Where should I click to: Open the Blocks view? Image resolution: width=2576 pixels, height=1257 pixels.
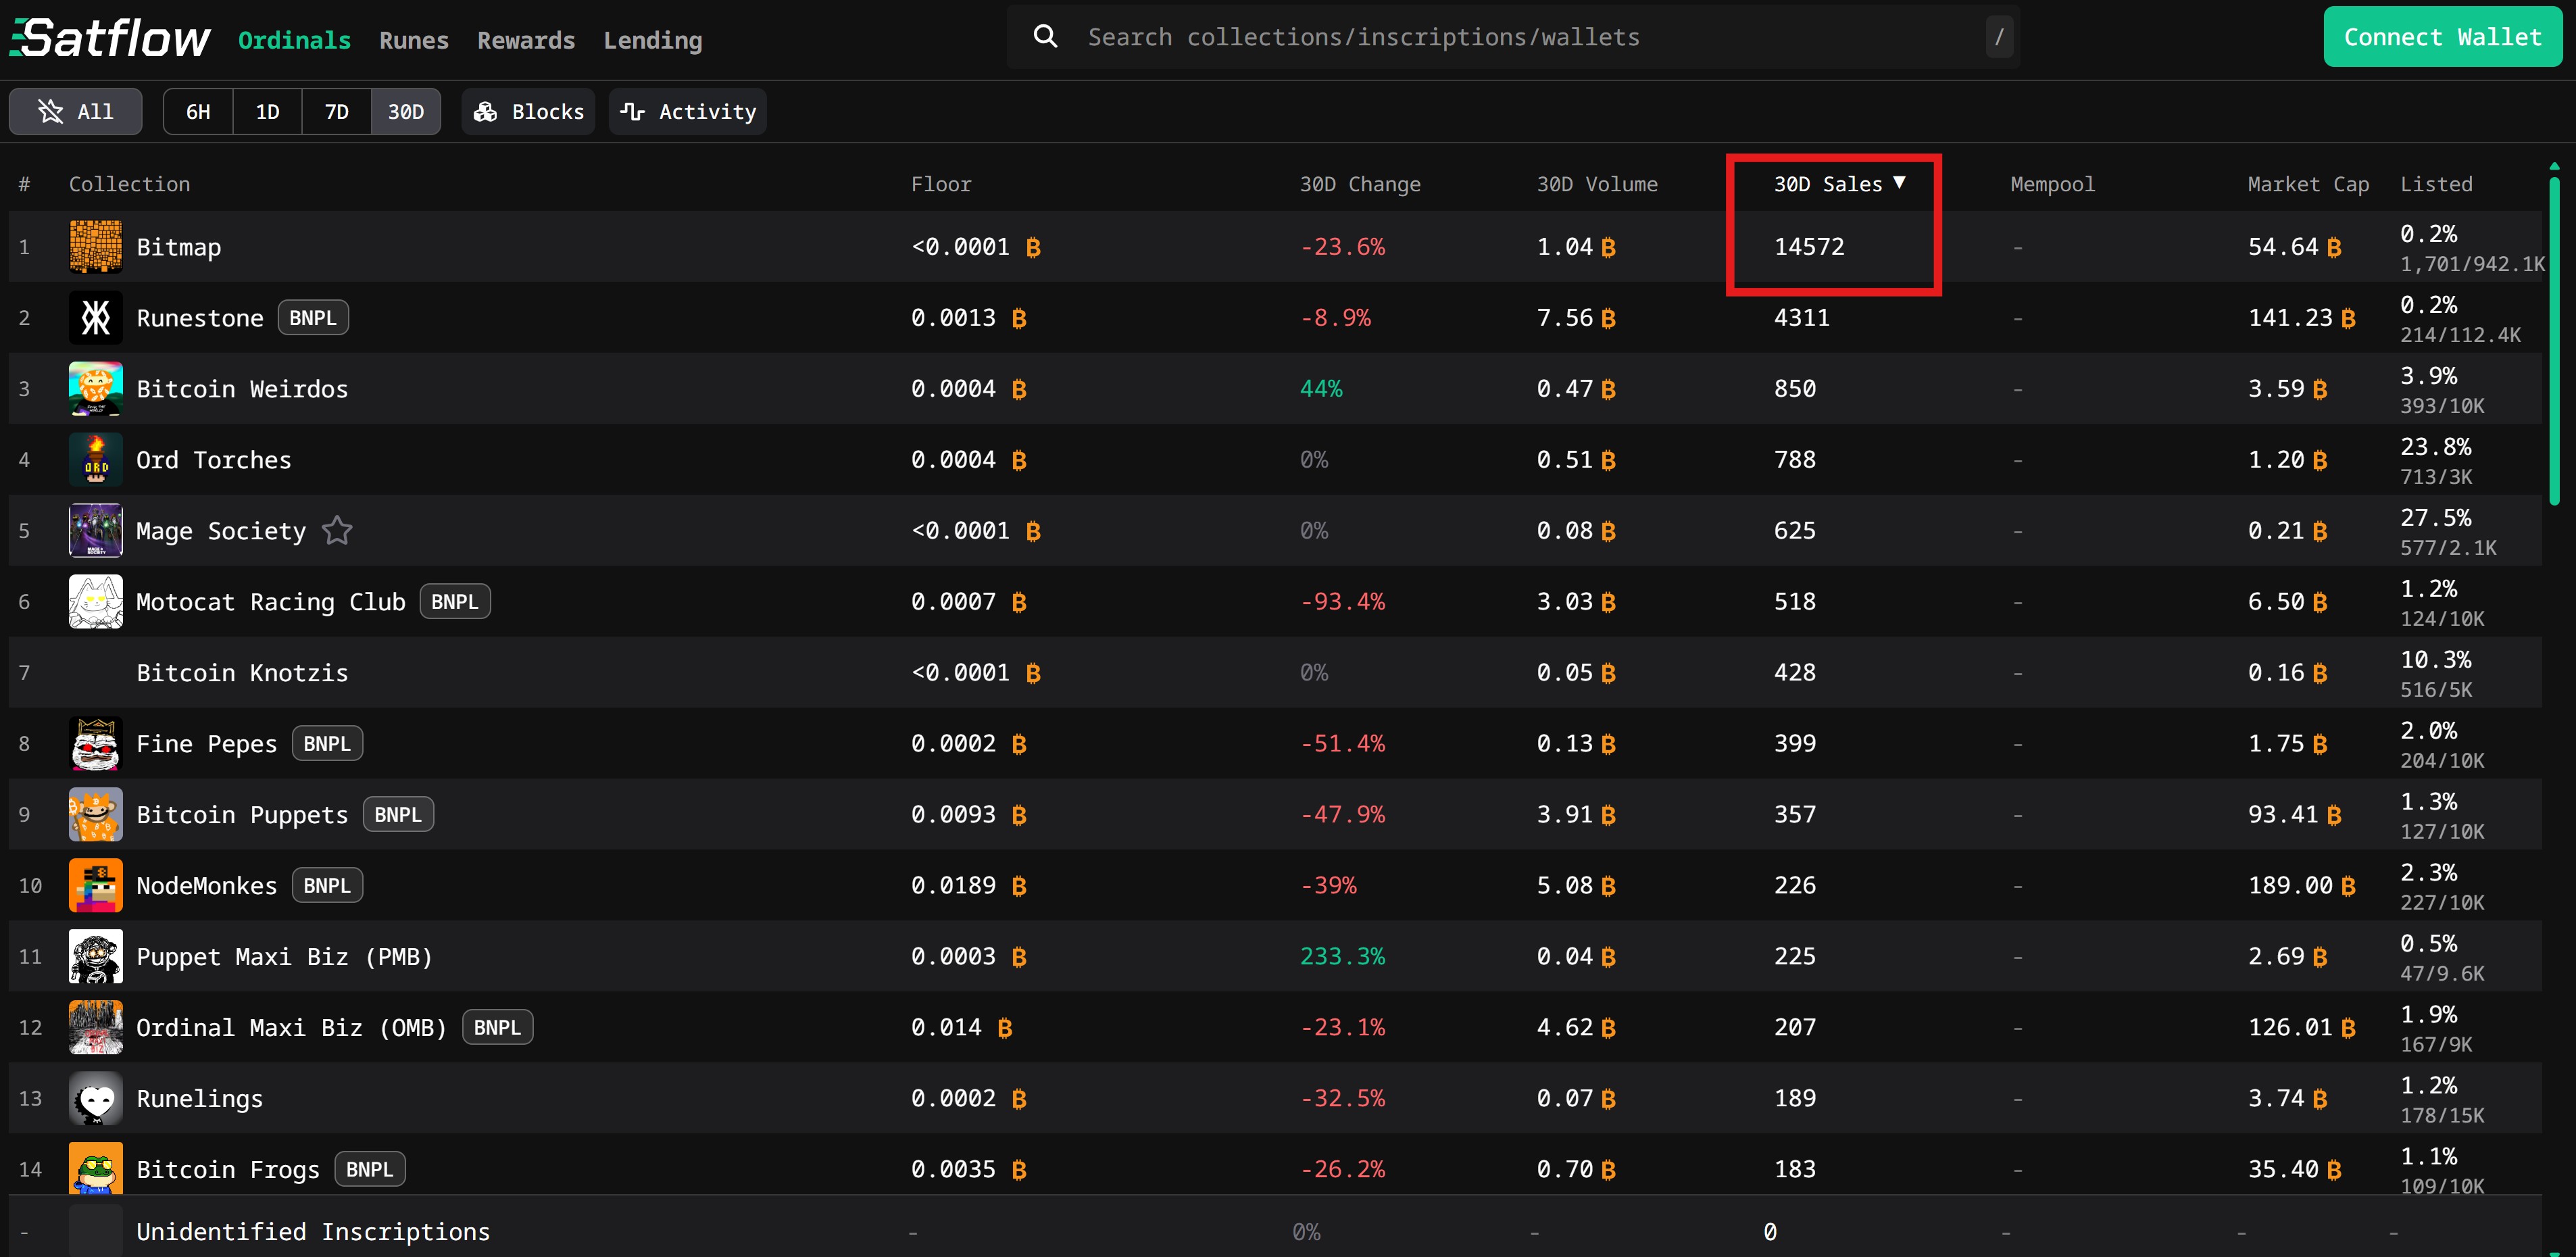[528, 112]
